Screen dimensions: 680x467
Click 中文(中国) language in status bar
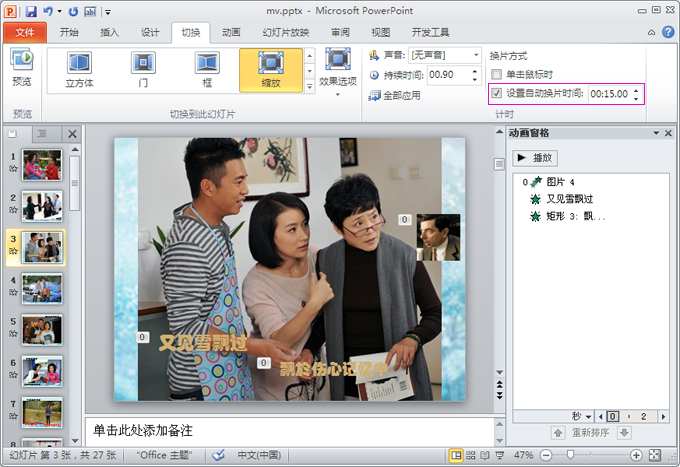pyautogui.click(x=259, y=455)
